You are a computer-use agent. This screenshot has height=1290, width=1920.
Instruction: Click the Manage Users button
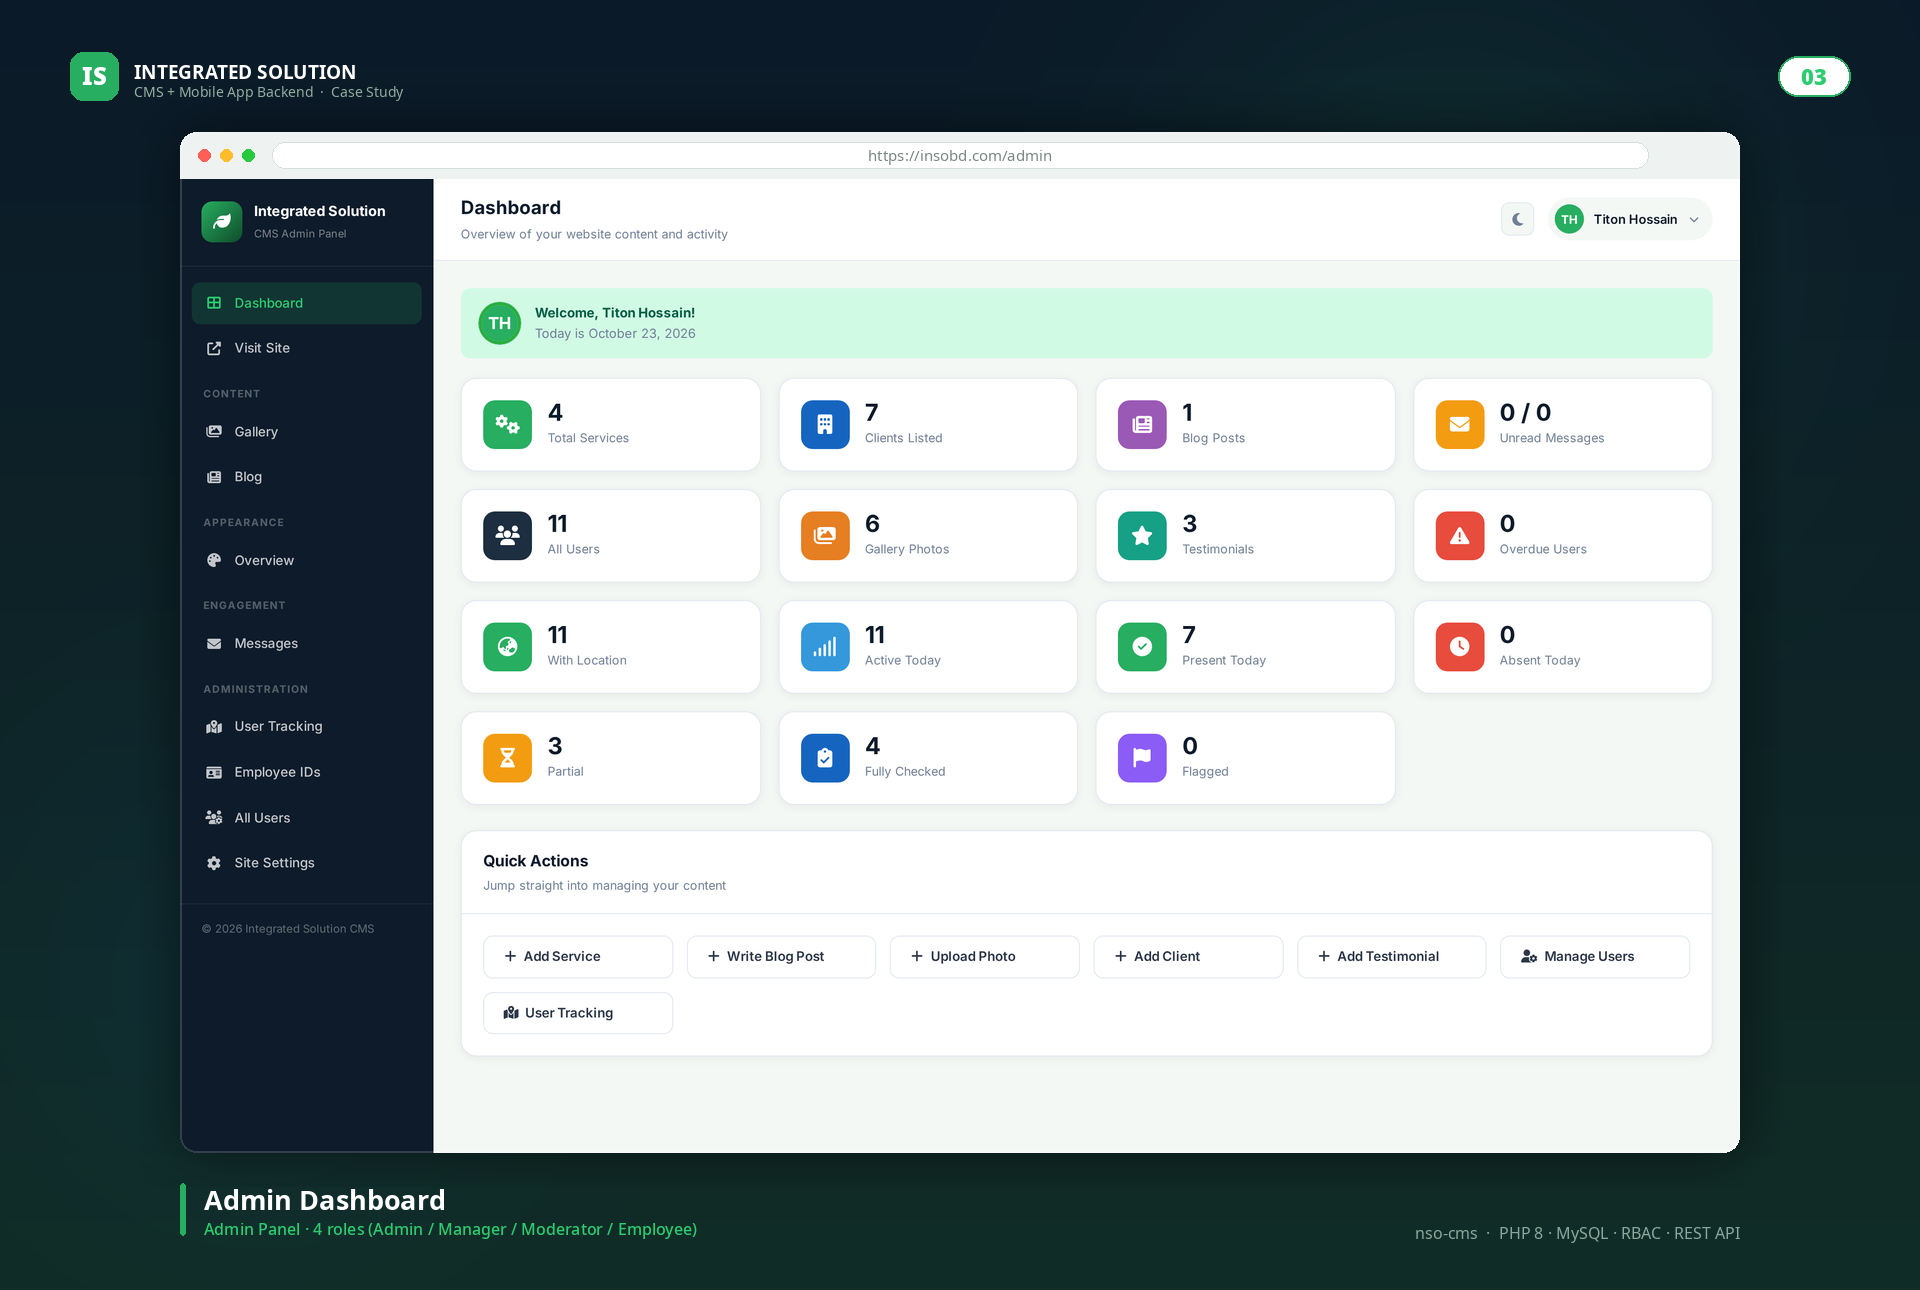click(1595, 957)
